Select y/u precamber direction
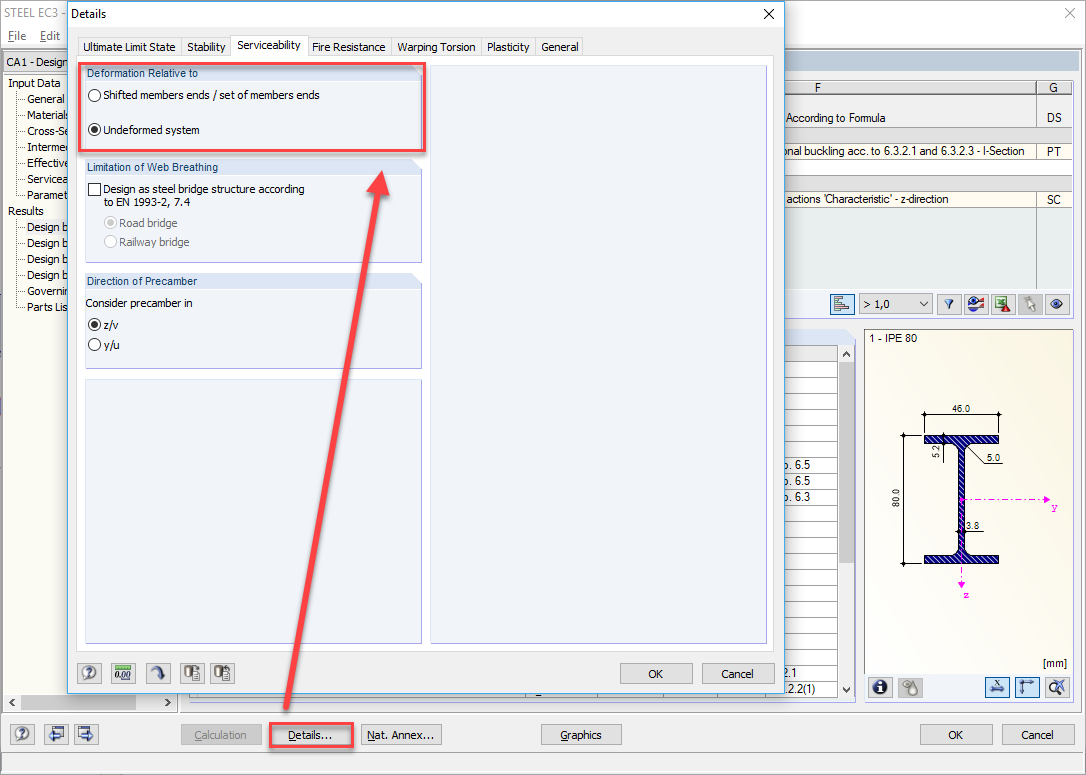The image size is (1086, 775). coord(95,345)
